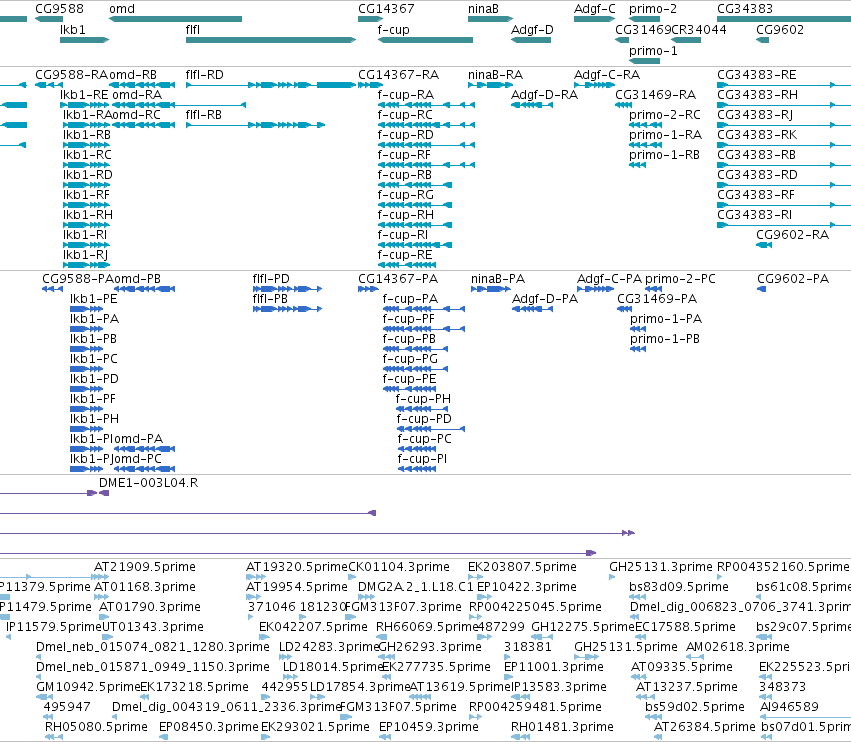Open the primo-1-RB transcript label
Image resolution: width=851 pixels, height=742 pixels.
pos(664,155)
